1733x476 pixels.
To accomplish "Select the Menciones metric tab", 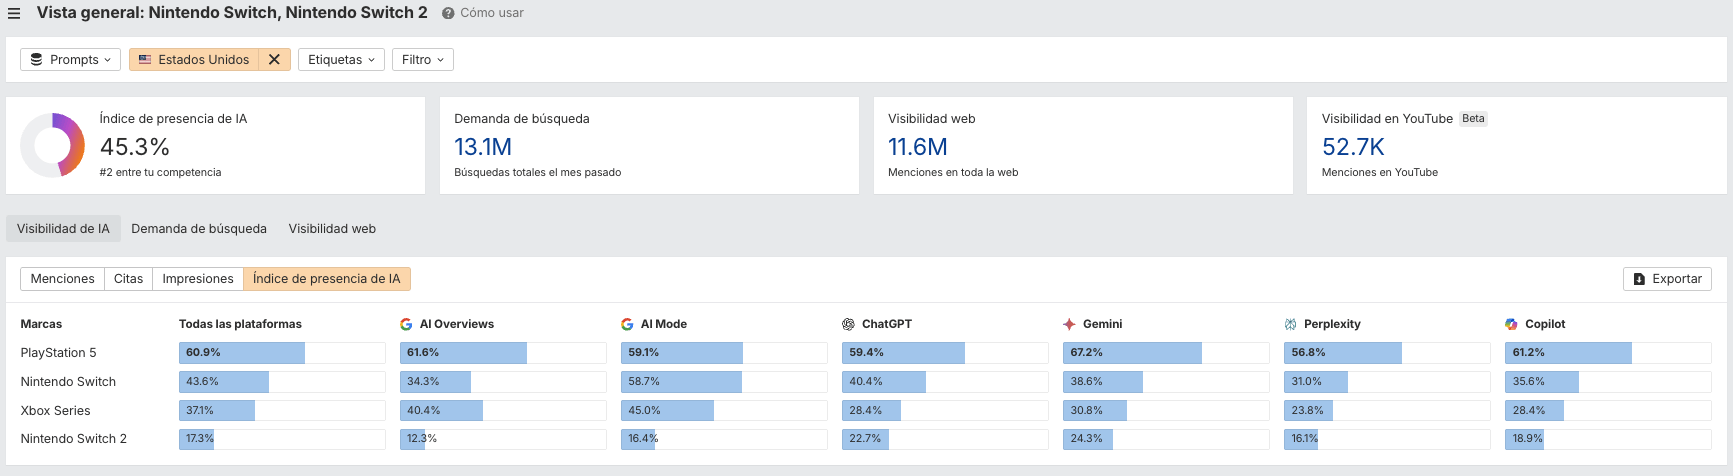I will [x=62, y=279].
